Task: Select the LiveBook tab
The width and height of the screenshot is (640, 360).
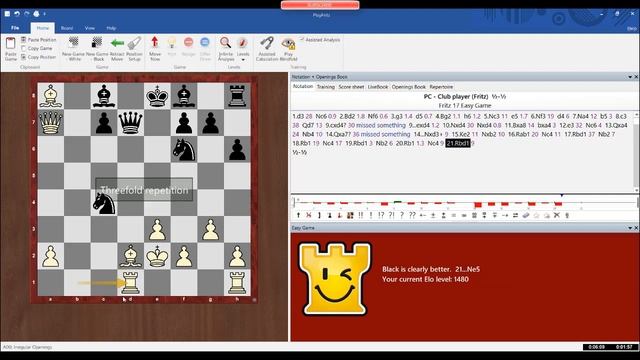Action: (x=378, y=87)
